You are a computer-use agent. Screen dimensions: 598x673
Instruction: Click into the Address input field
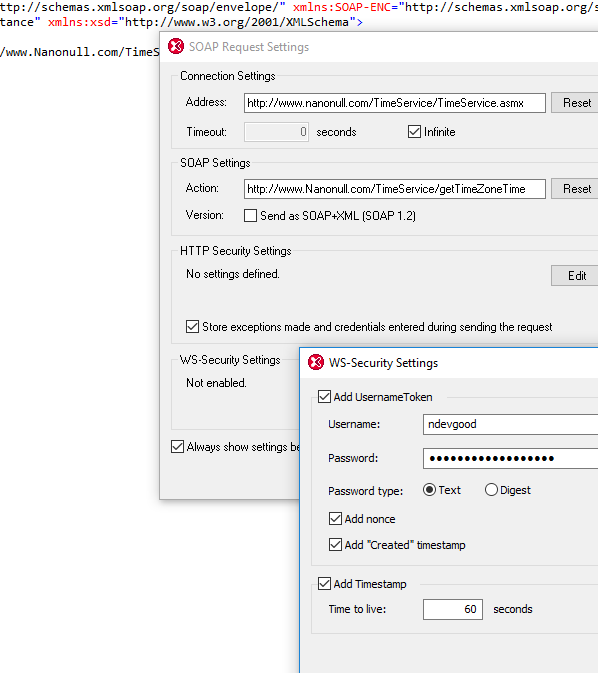[395, 103]
